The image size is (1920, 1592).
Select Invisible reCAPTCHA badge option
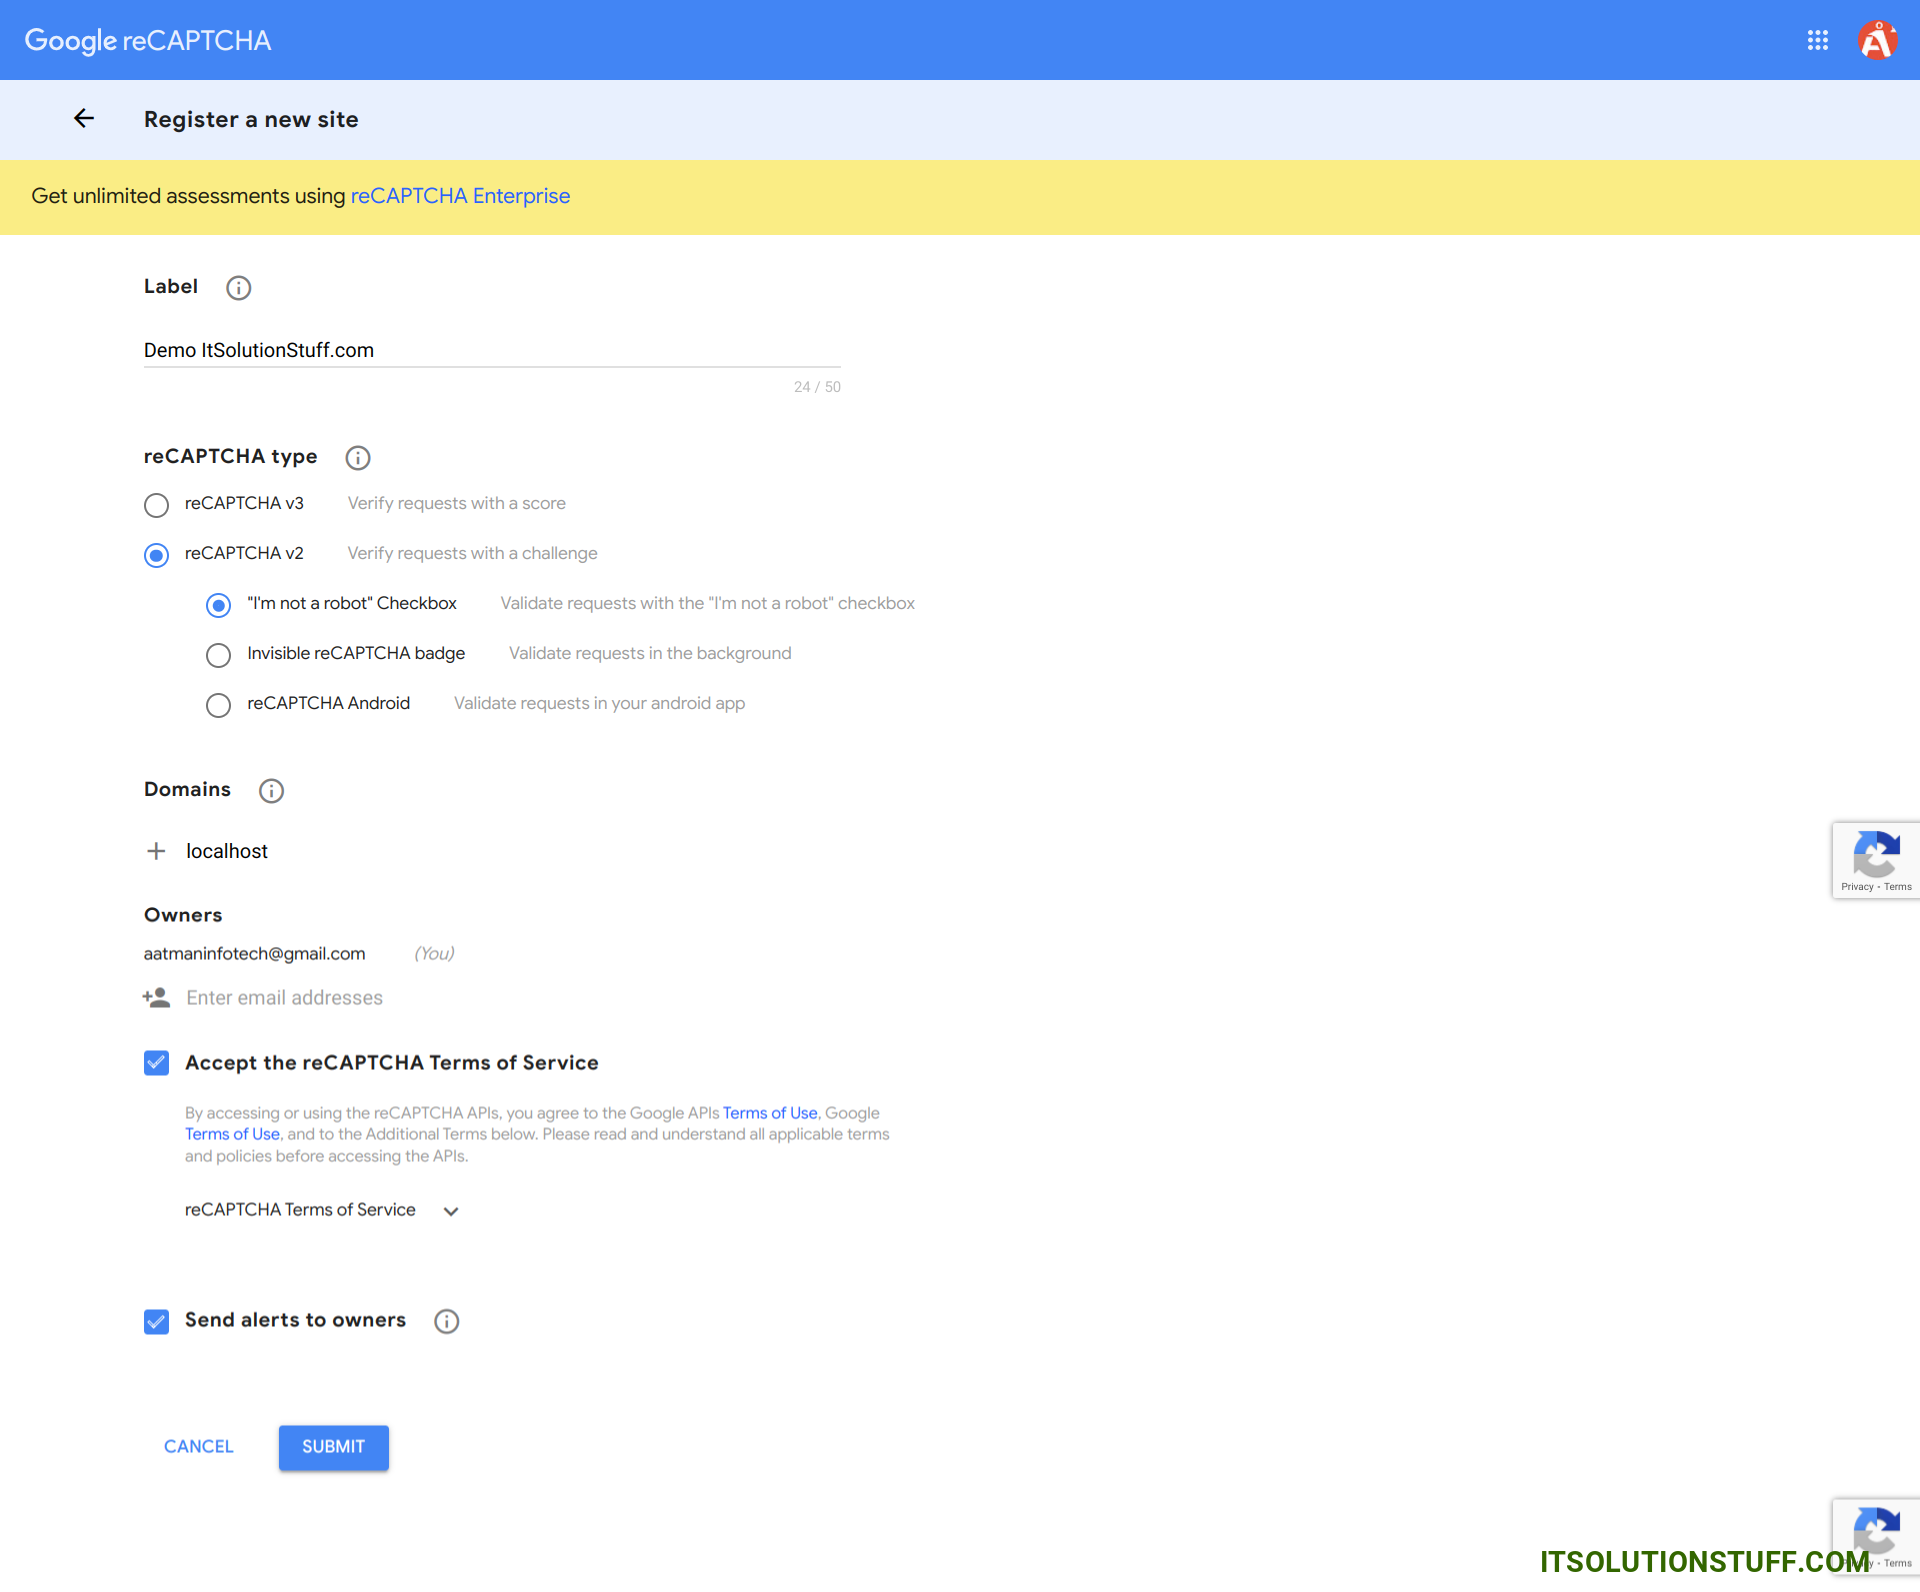(x=218, y=655)
